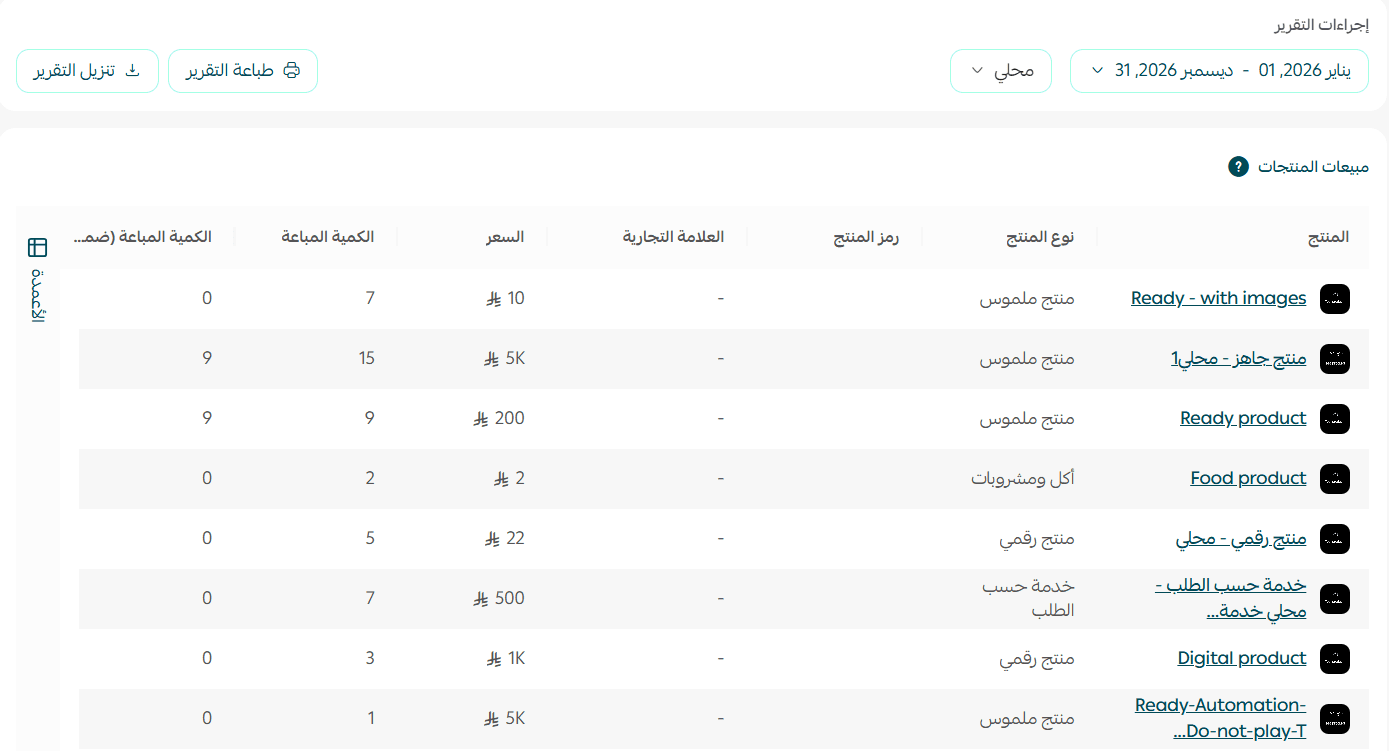Click the price 22 cell

click(505, 538)
